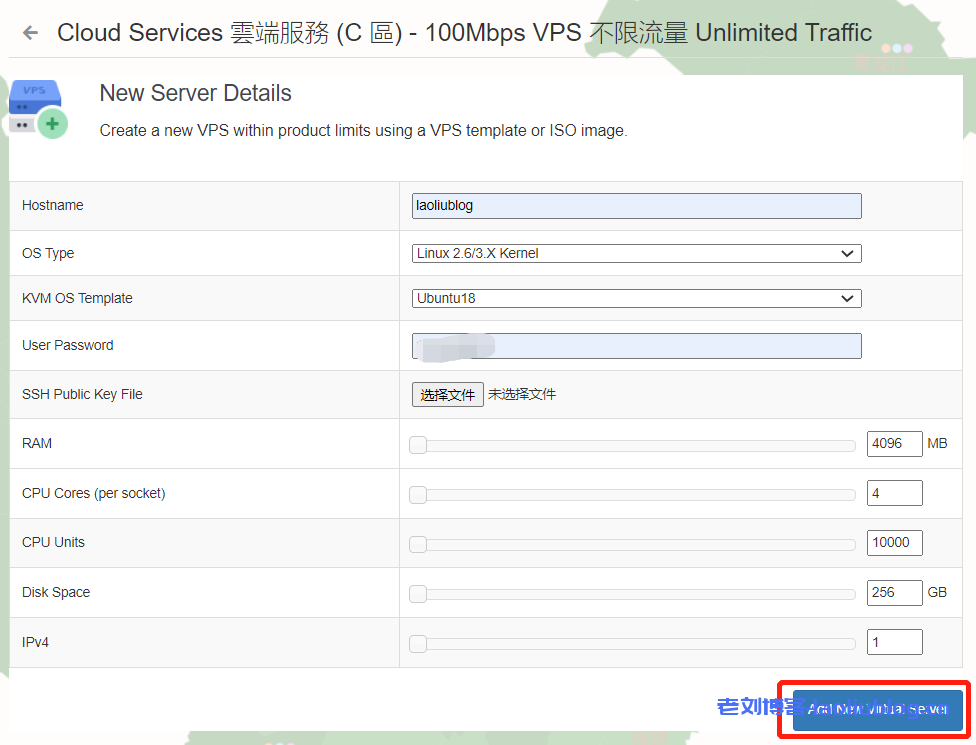Click the VPS server plus icon
The image size is (976, 745).
[x=37, y=108]
